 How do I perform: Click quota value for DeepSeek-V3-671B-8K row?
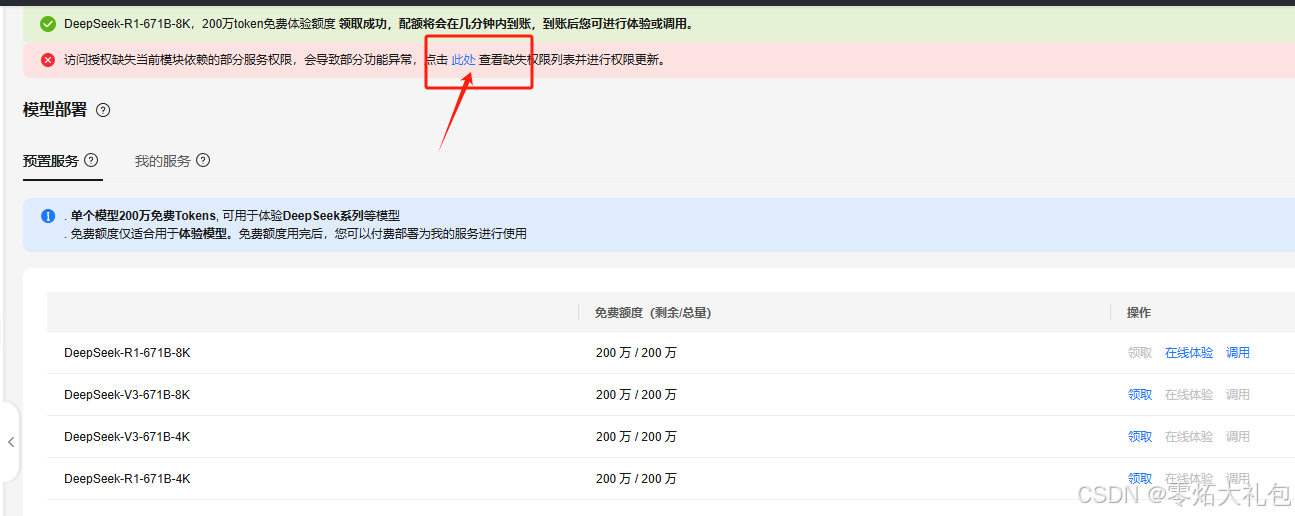[x=636, y=395]
